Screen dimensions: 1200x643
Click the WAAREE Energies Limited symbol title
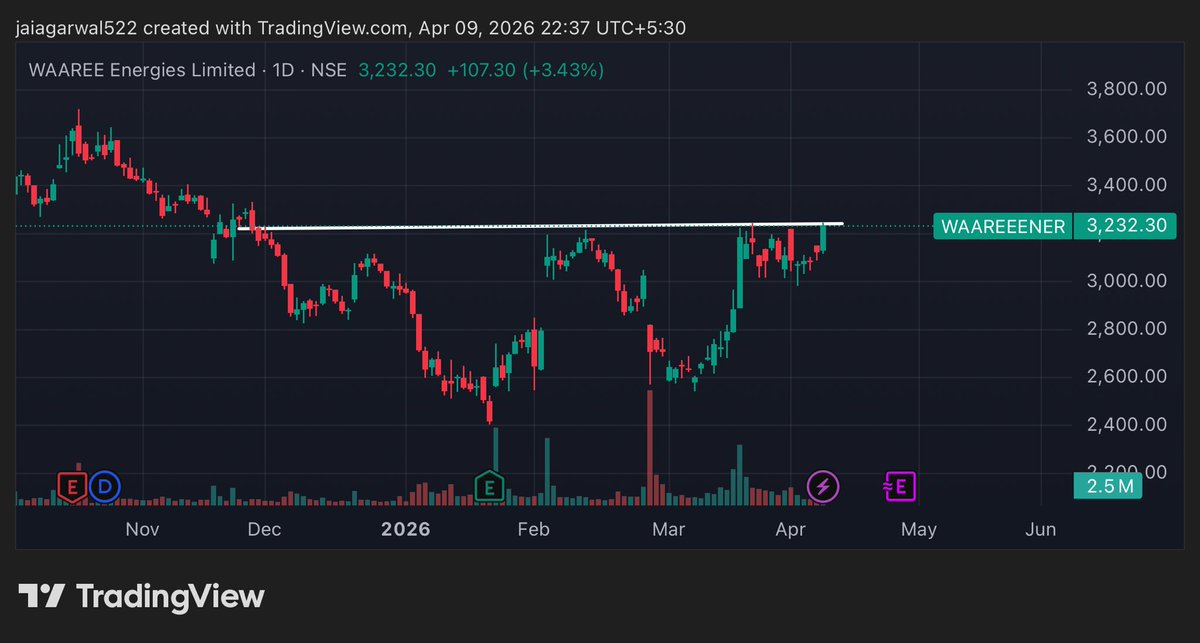(x=143, y=70)
